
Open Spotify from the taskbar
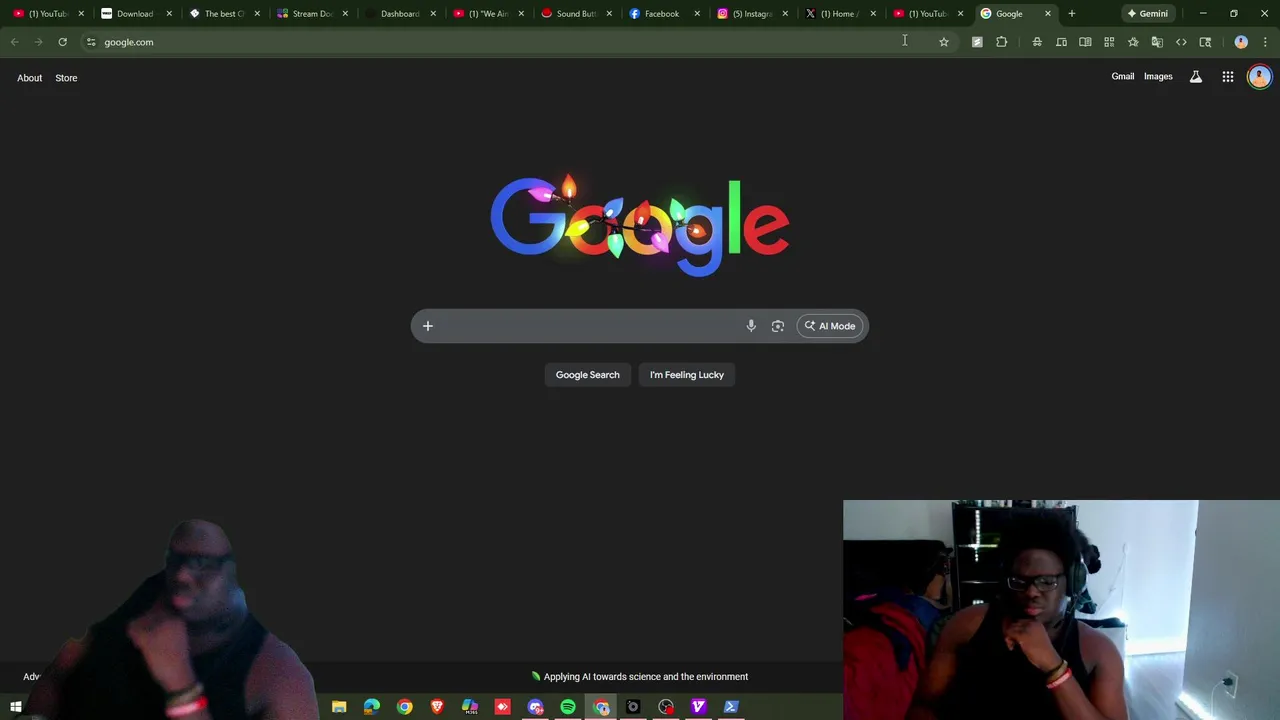tap(568, 707)
